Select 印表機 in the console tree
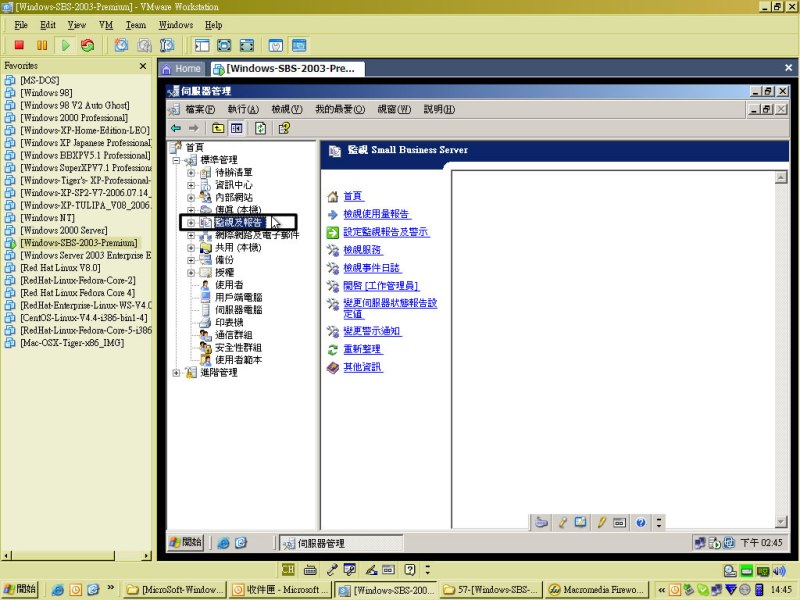 coord(229,322)
